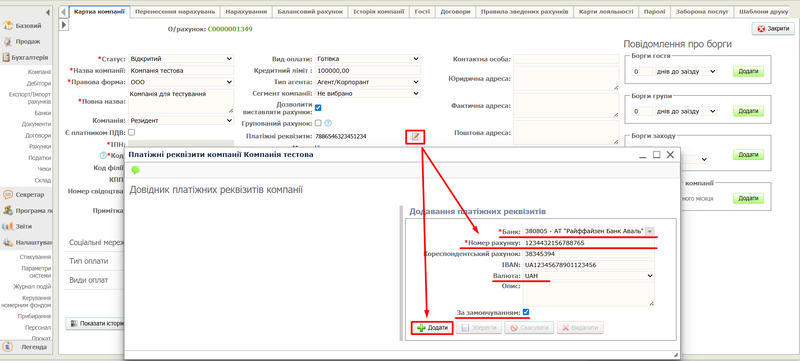The image size is (800, 361).
Task: Open the Правова форма dropdown
Action: [181, 82]
